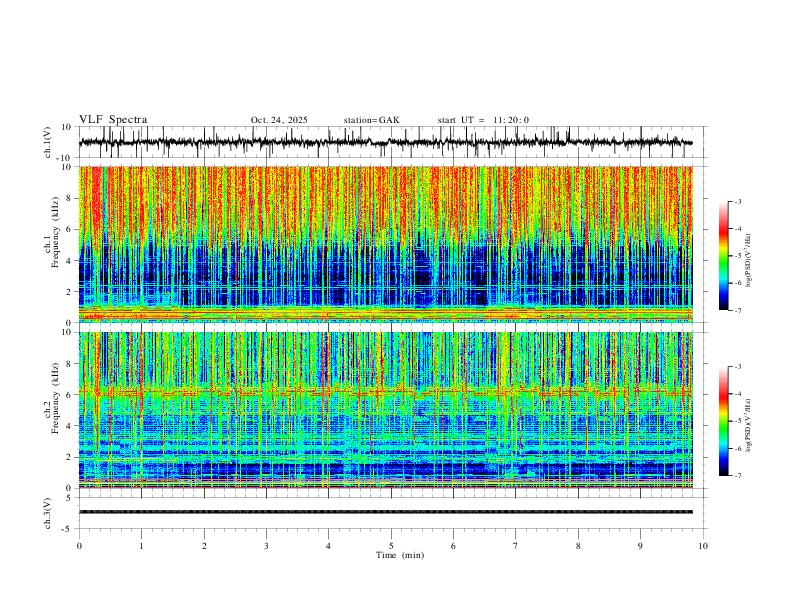Viewport: 792px width, 612px height.
Task: Click the ch.1 spectrogram plot area
Action: [x=385, y=244]
